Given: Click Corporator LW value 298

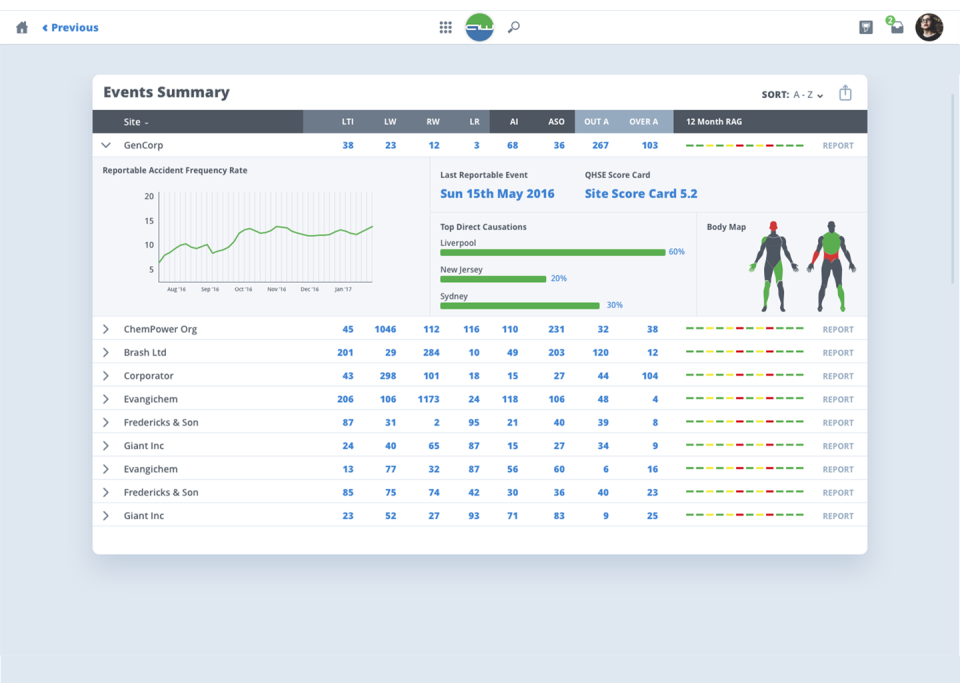Looking at the screenshot, I should coord(388,376).
